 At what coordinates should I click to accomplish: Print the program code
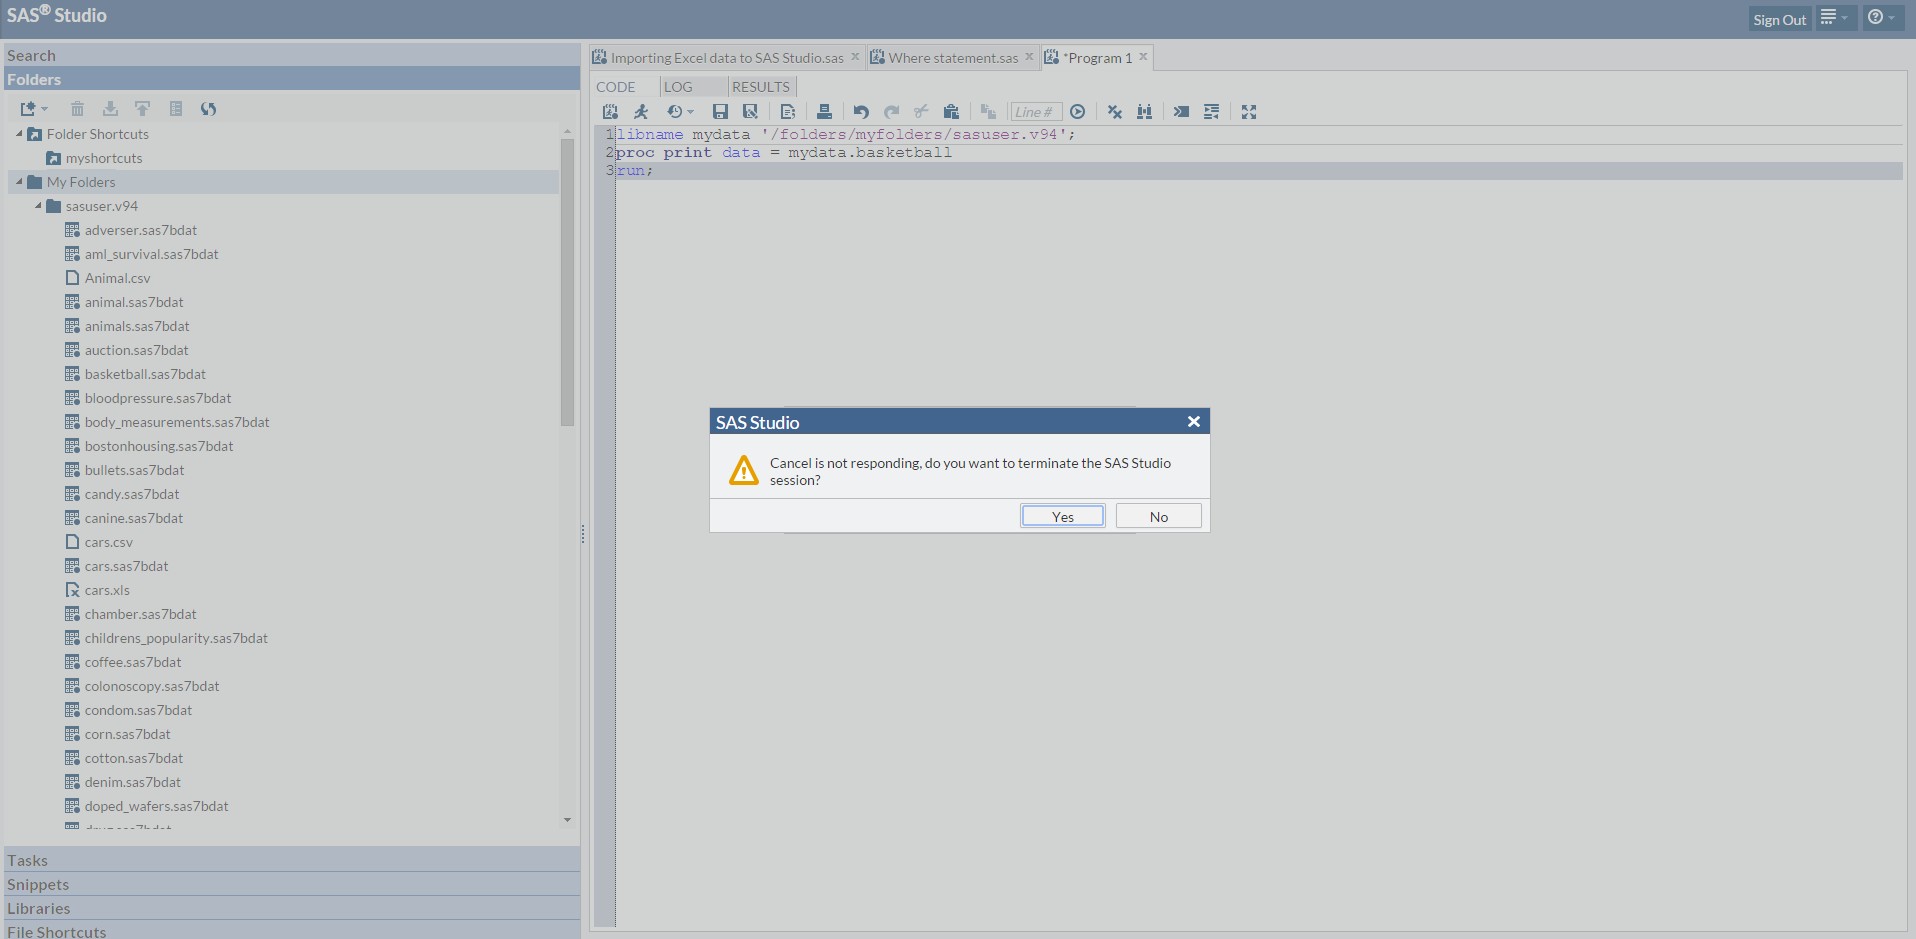(x=824, y=111)
